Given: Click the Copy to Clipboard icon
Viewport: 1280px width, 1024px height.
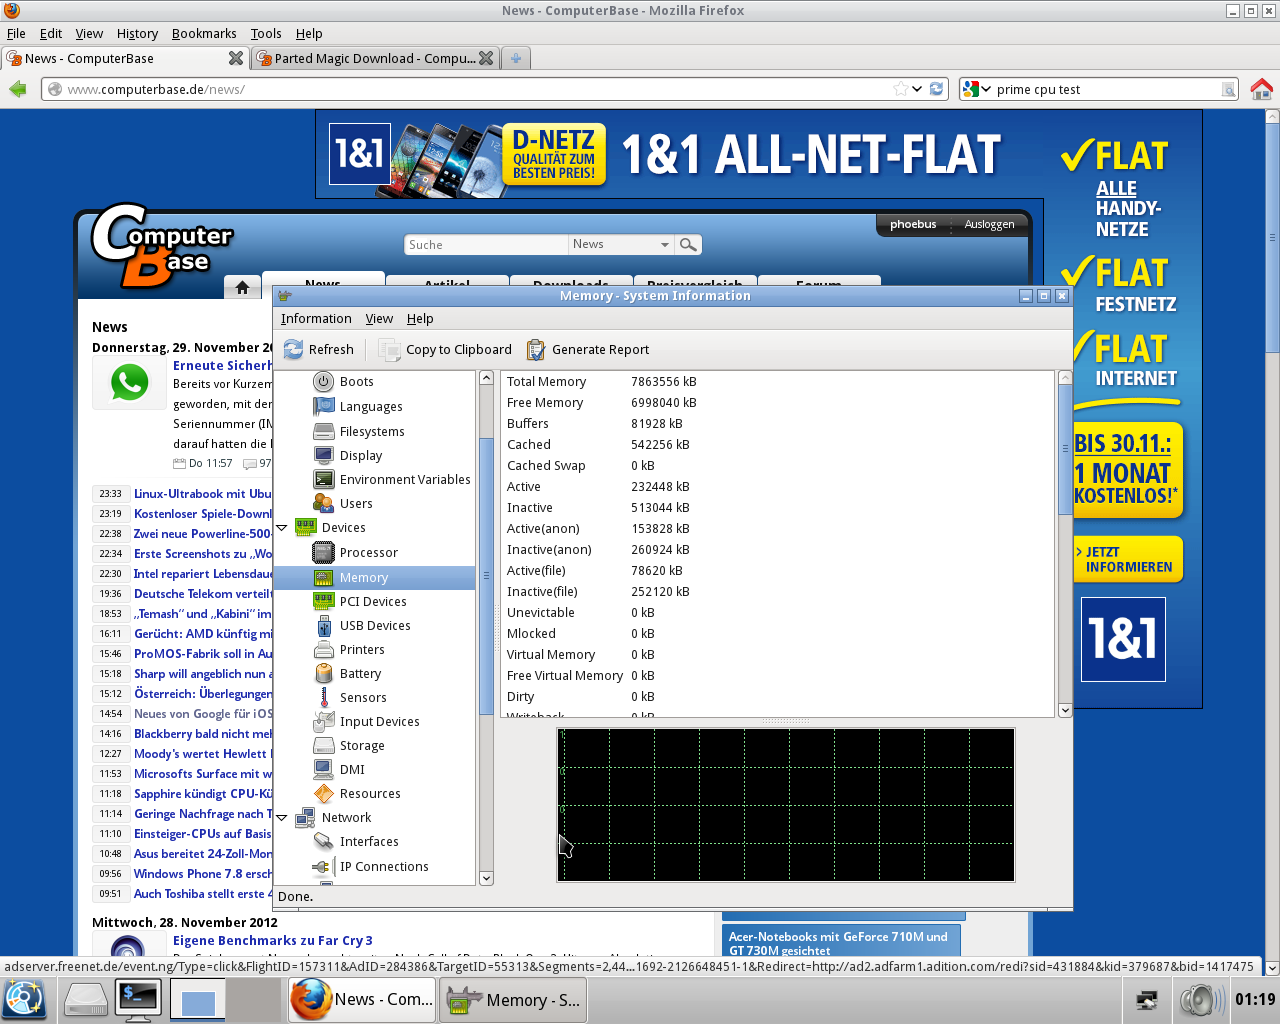Looking at the screenshot, I should 390,349.
